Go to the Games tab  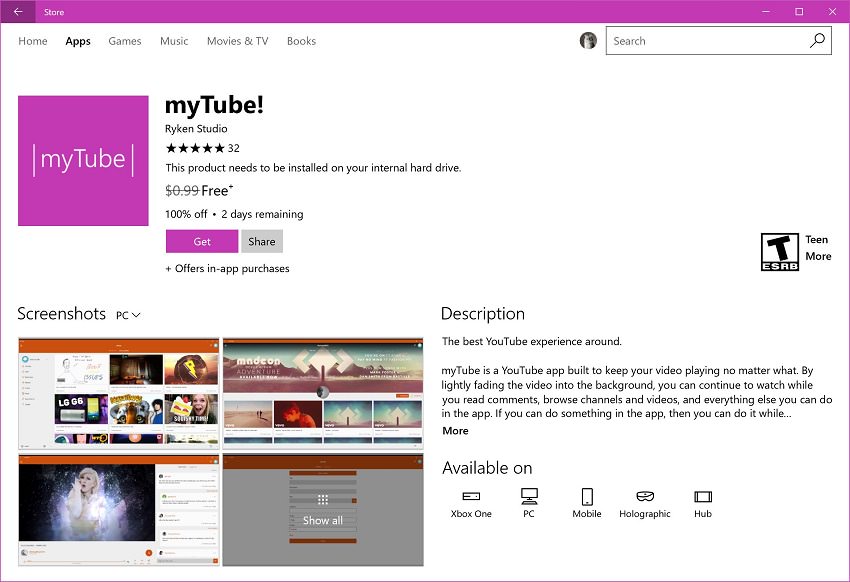[x=125, y=41]
